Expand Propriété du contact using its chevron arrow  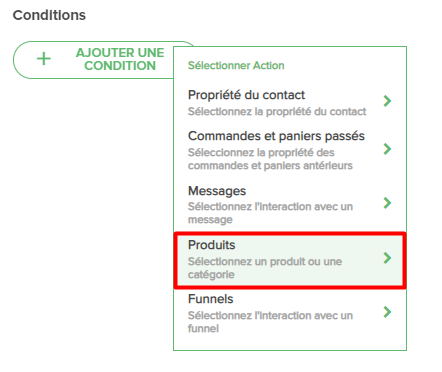pos(387,101)
